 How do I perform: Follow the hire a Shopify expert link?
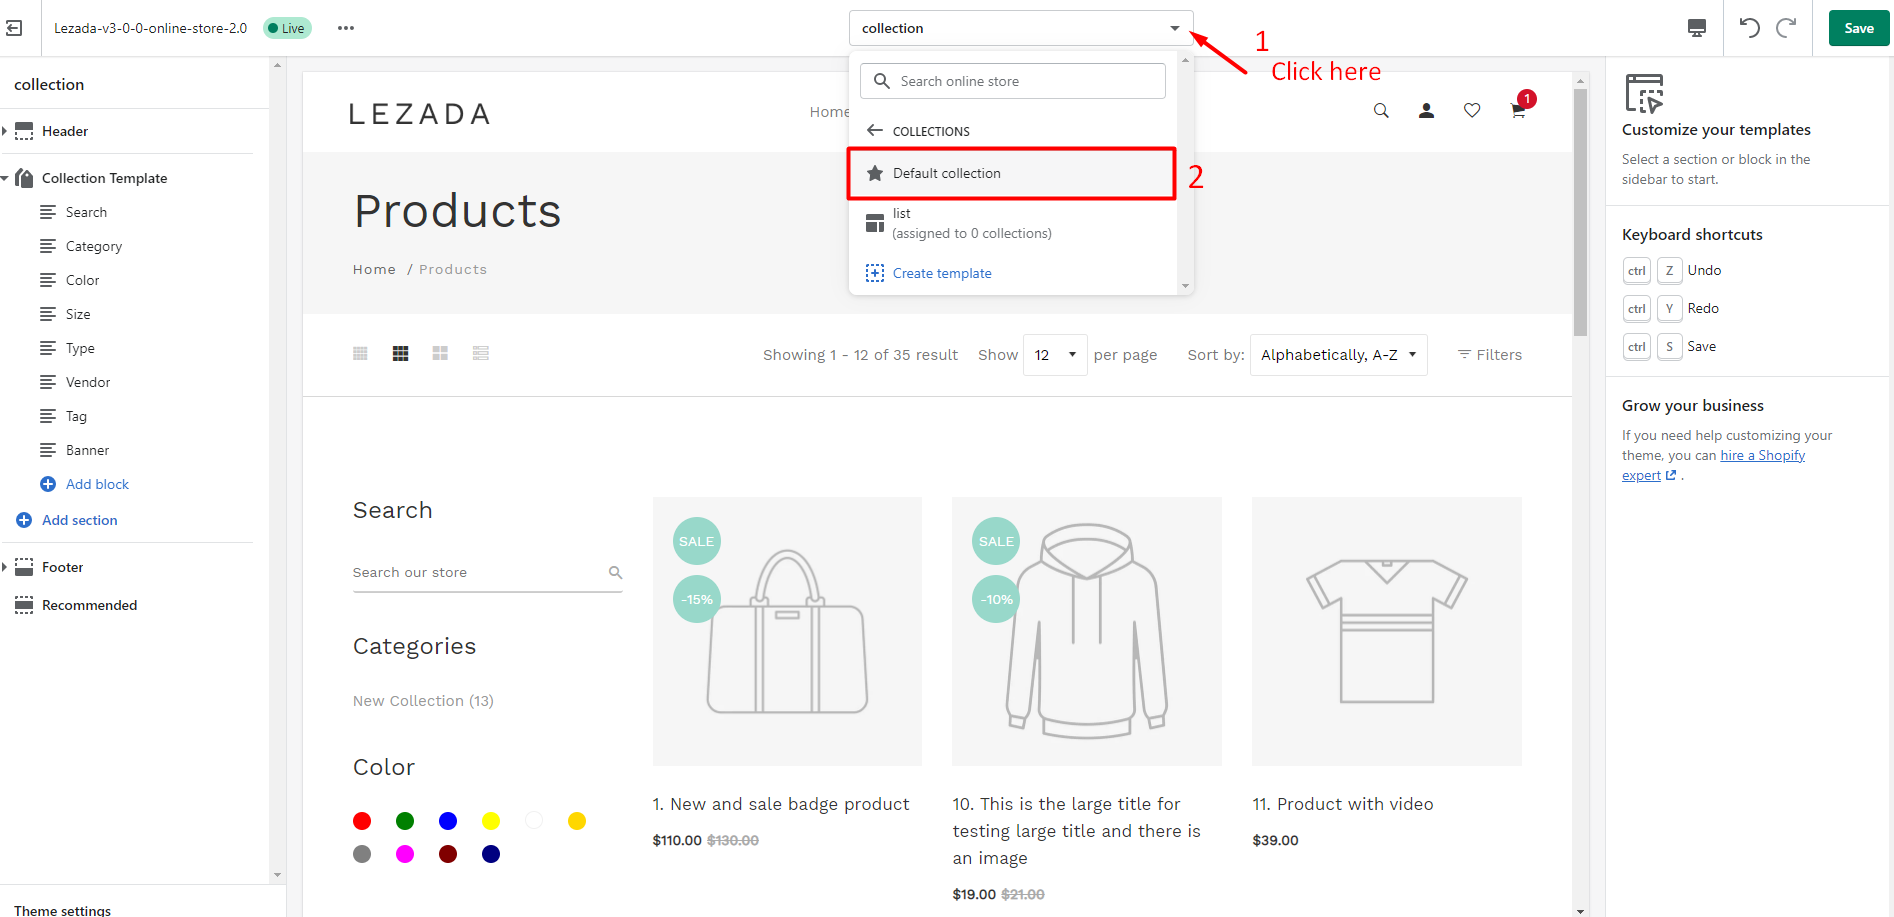click(x=1763, y=455)
